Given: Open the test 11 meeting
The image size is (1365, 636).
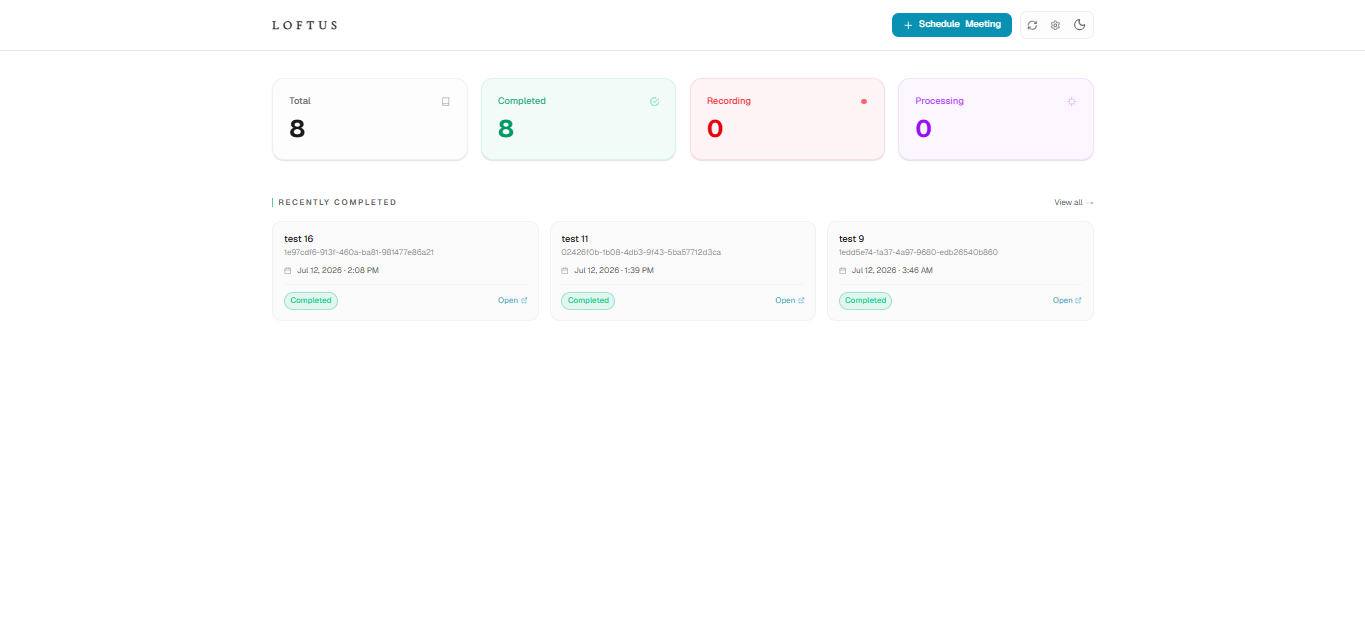Looking at the screenshot, I should 789,300.
